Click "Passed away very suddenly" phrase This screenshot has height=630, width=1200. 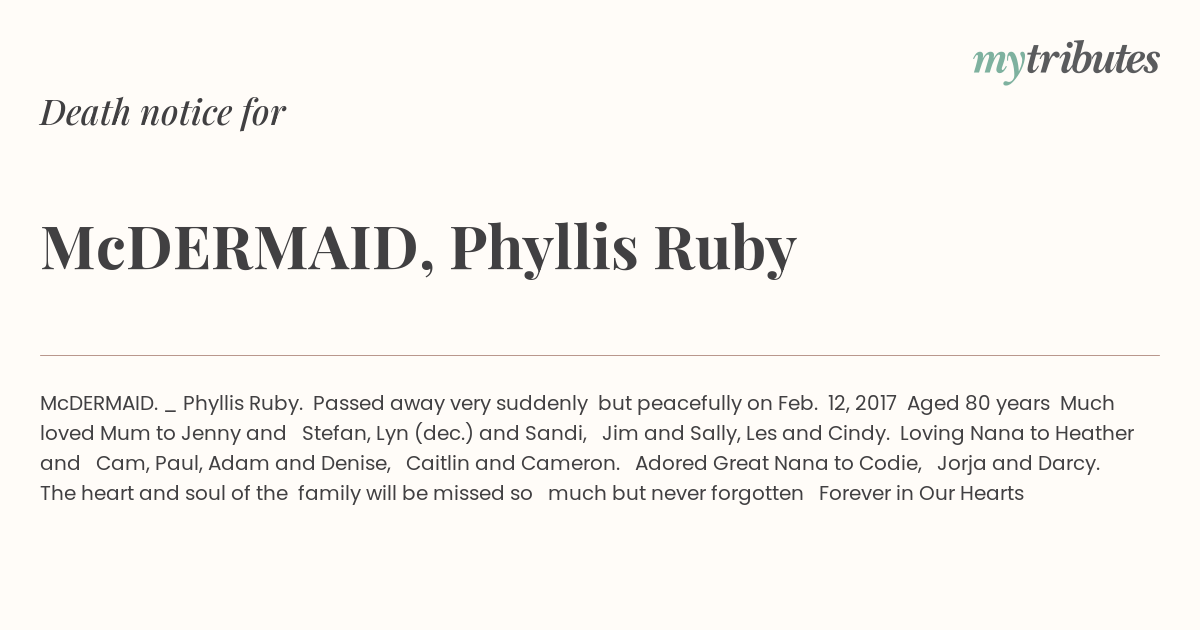tap(450, 403)
